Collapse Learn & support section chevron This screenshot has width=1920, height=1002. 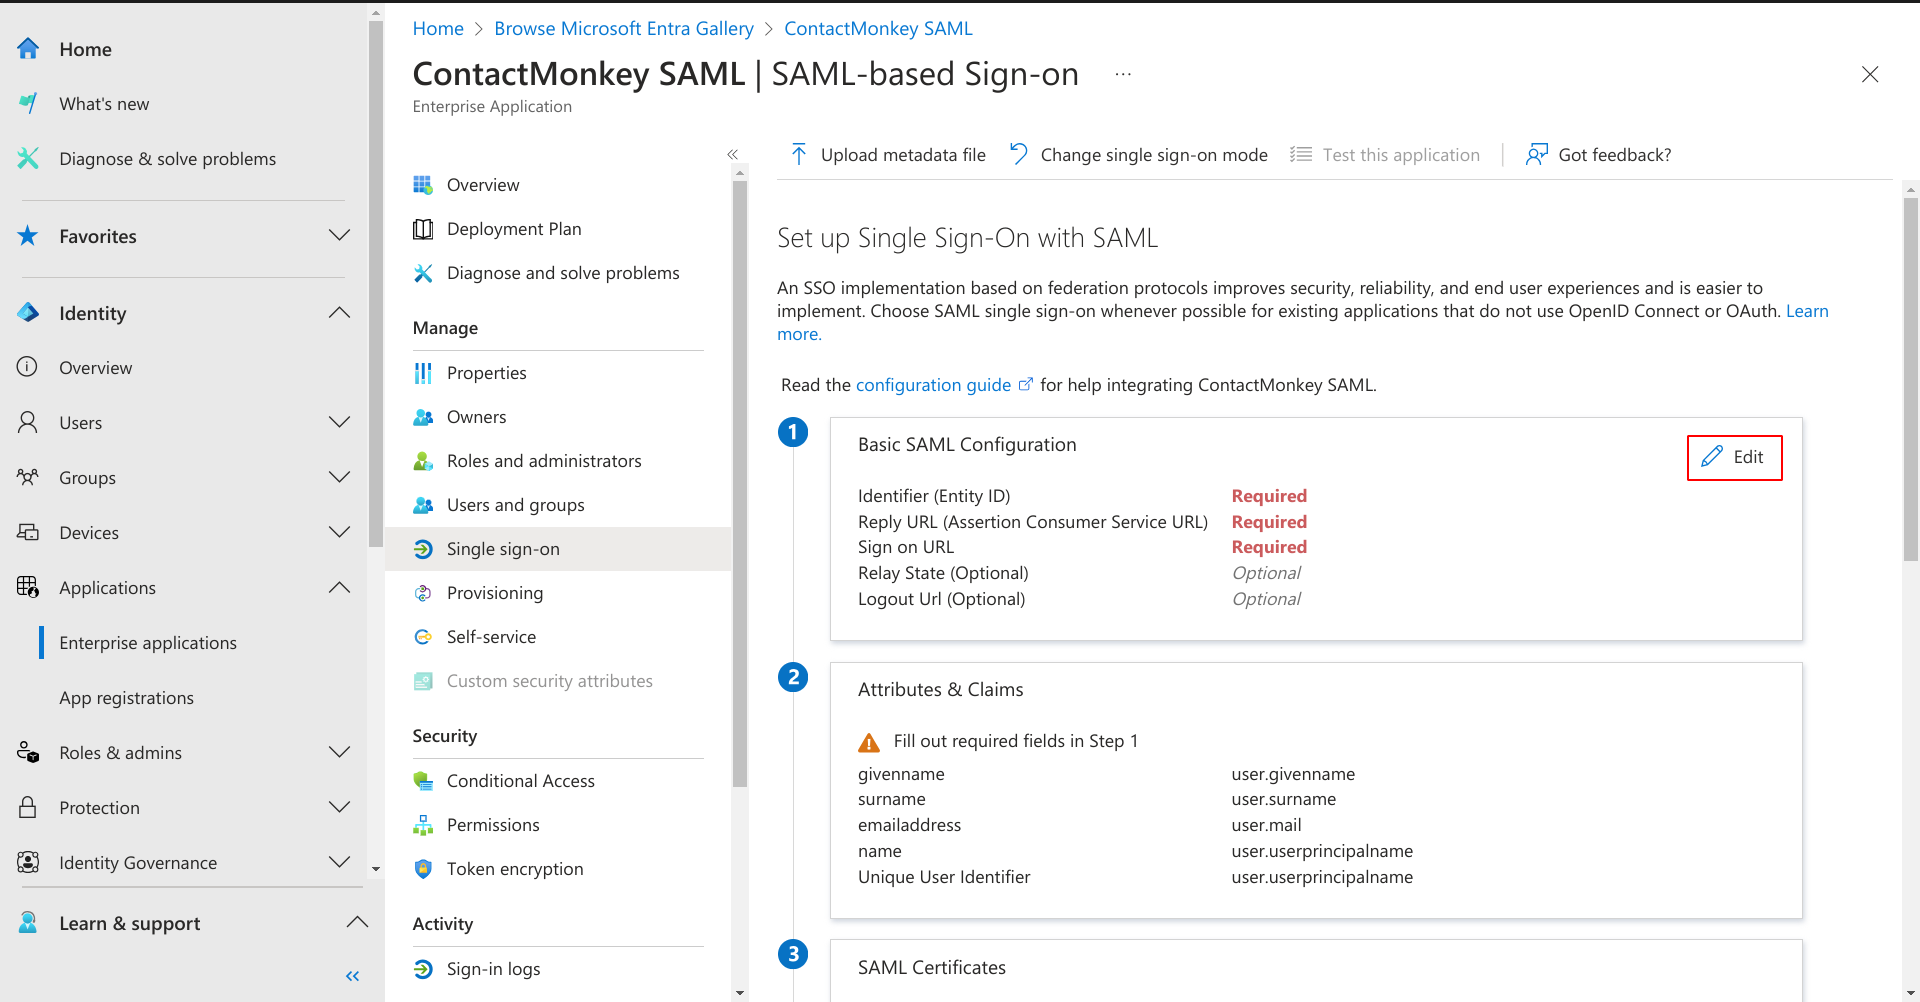357,922
